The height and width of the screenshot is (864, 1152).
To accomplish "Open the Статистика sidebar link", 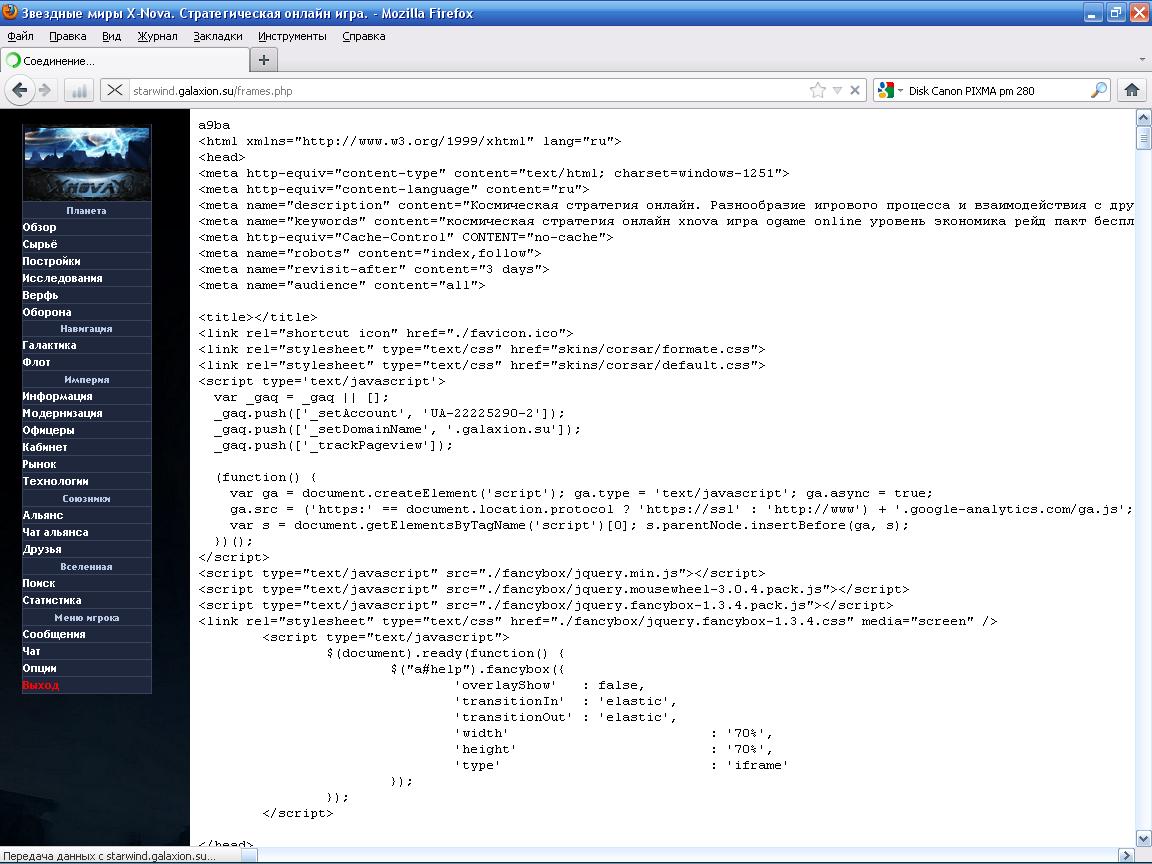I will (x=51, y=600).
